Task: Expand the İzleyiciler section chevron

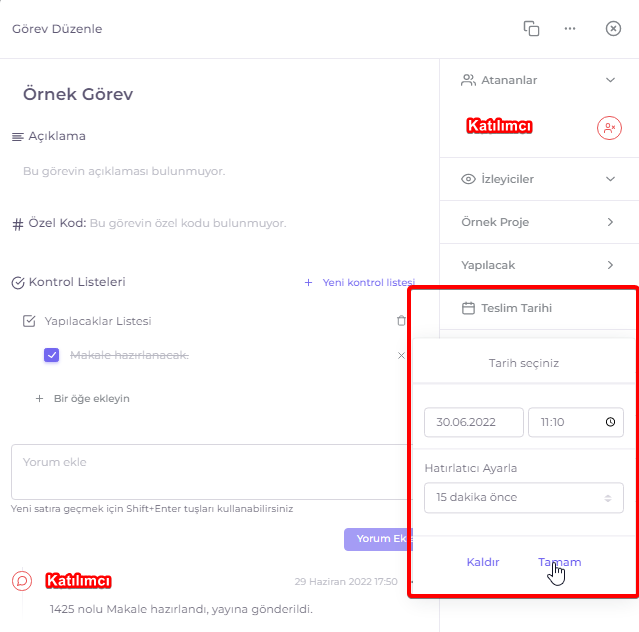Action: click(x=610, y=179)
